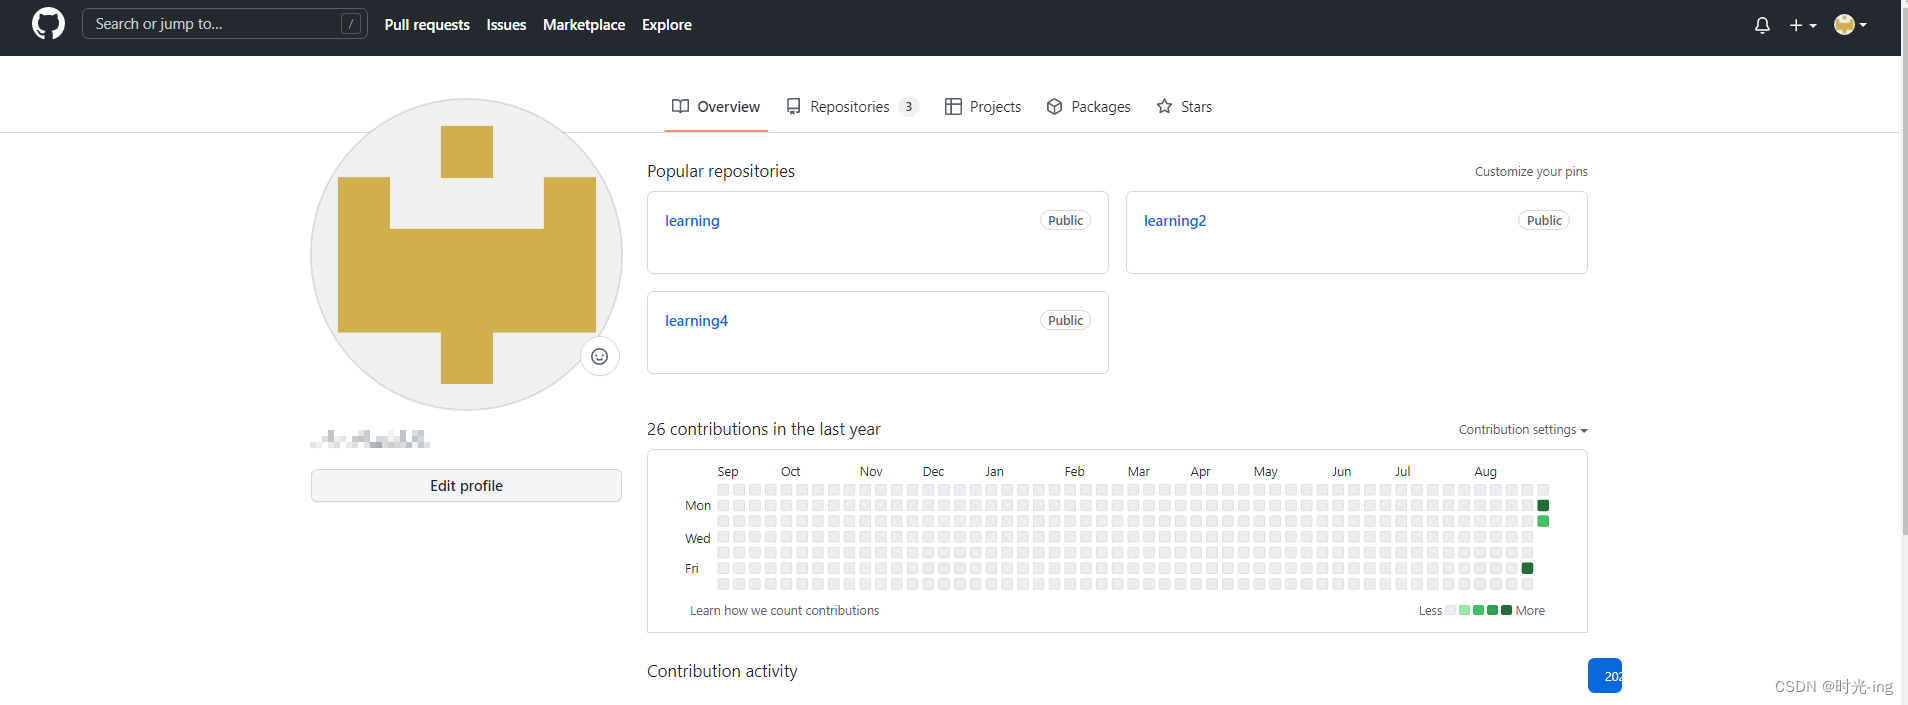Click Customize your pins
1908x705 pixels.
[1531, 172]
